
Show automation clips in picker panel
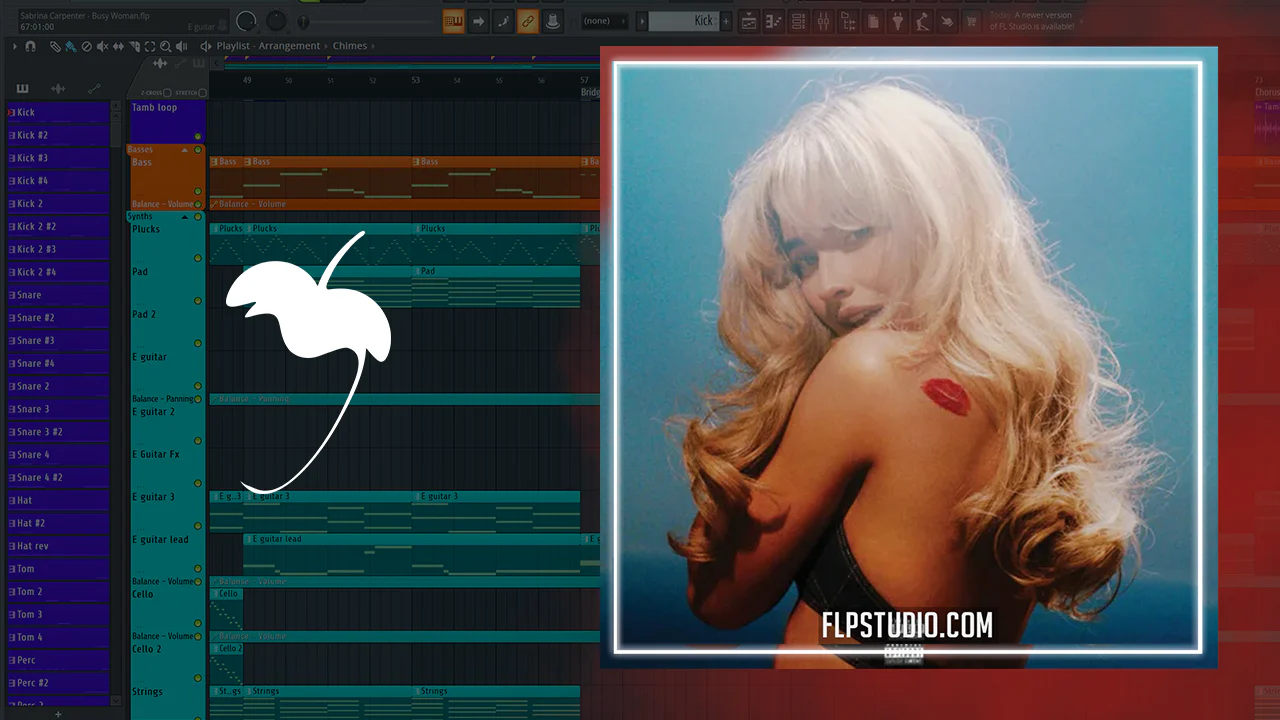click(94, 89)
